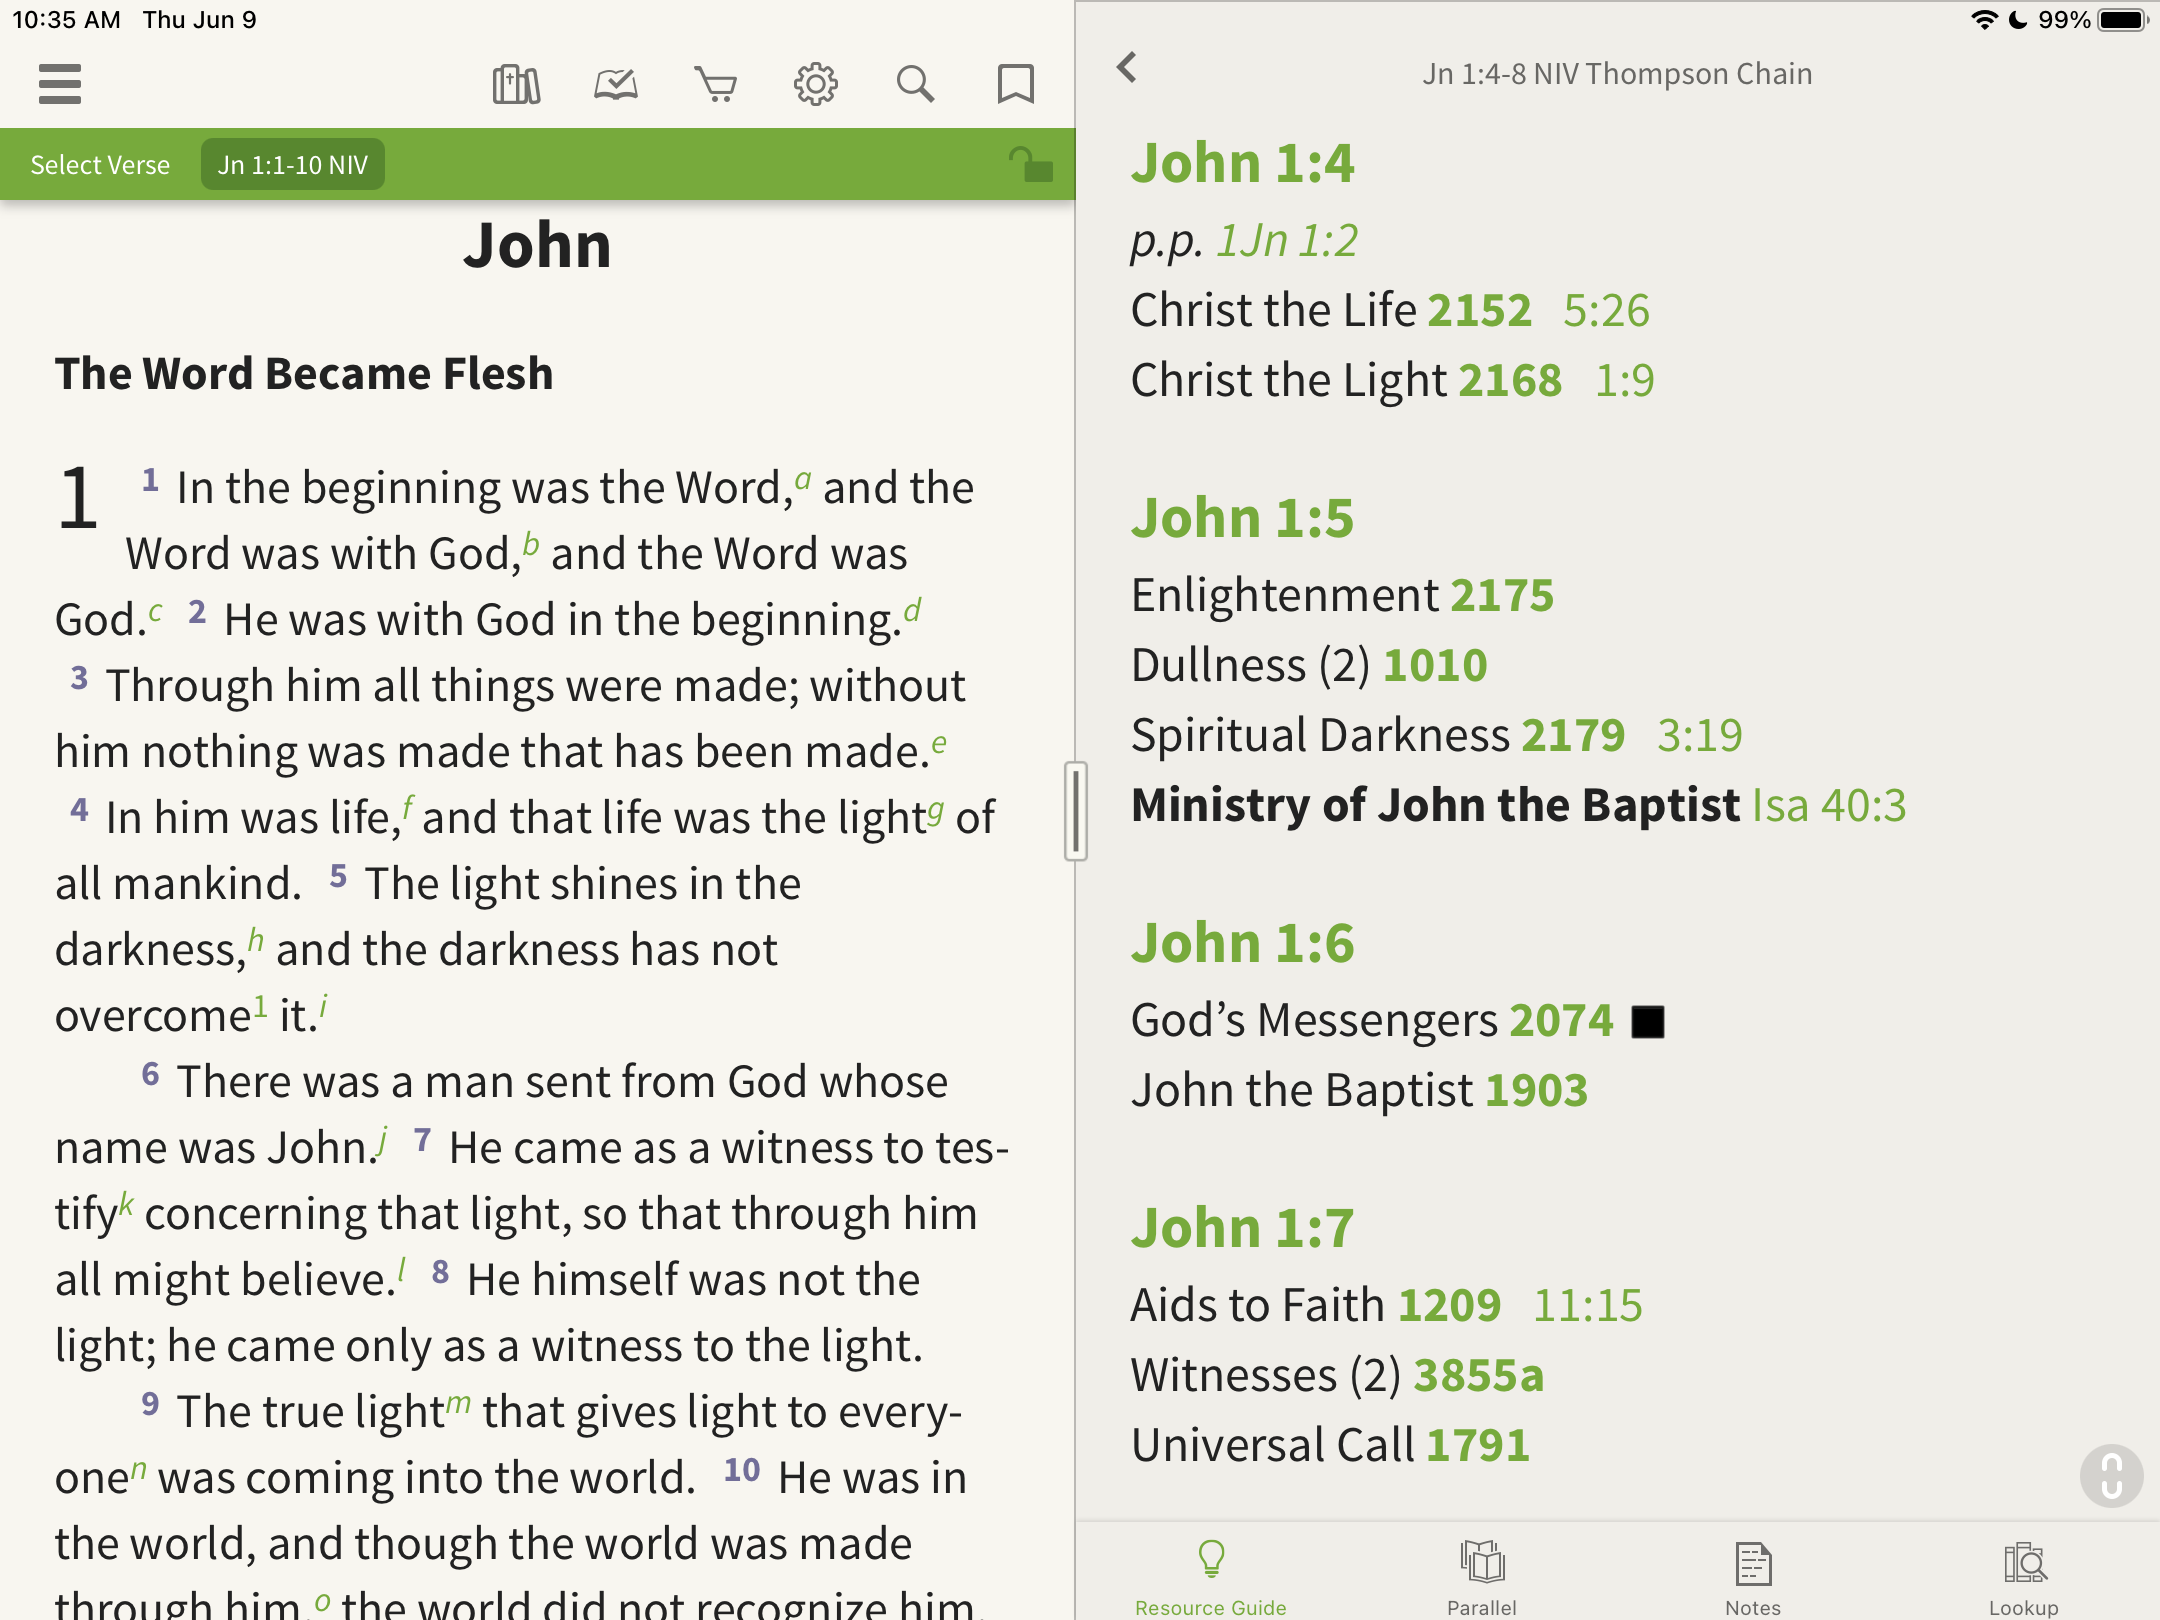This screenshot has height=1620, width=2160.
Task: Open chain topic number 2152
Action: click(x=1479, y=311)
